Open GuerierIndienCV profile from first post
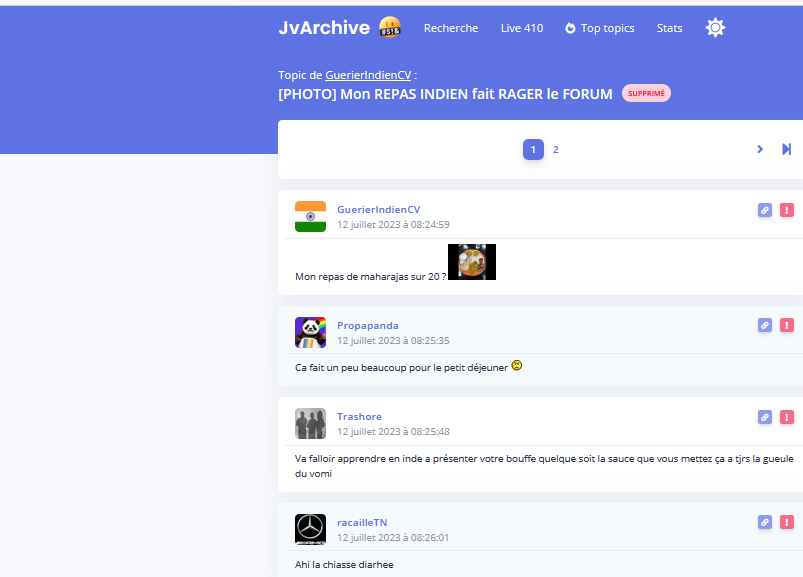 tap(378, 209)
